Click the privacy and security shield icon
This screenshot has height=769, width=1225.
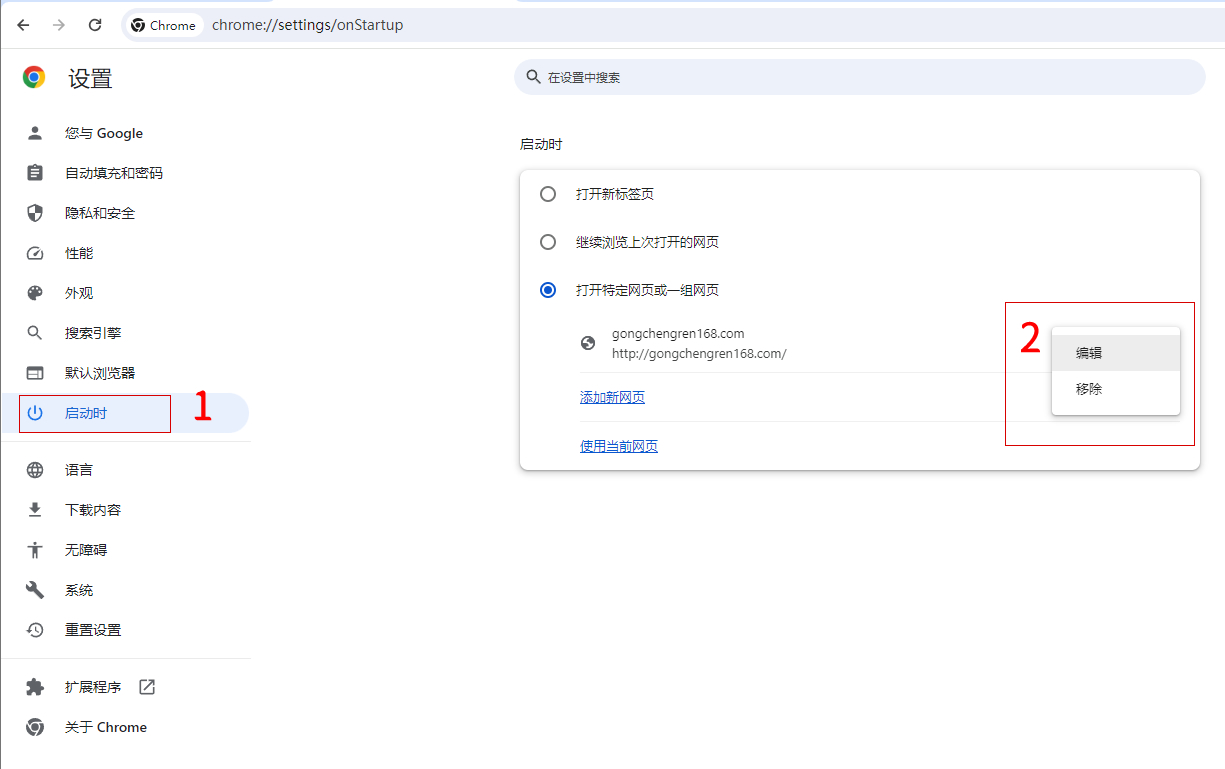point(35,213)
